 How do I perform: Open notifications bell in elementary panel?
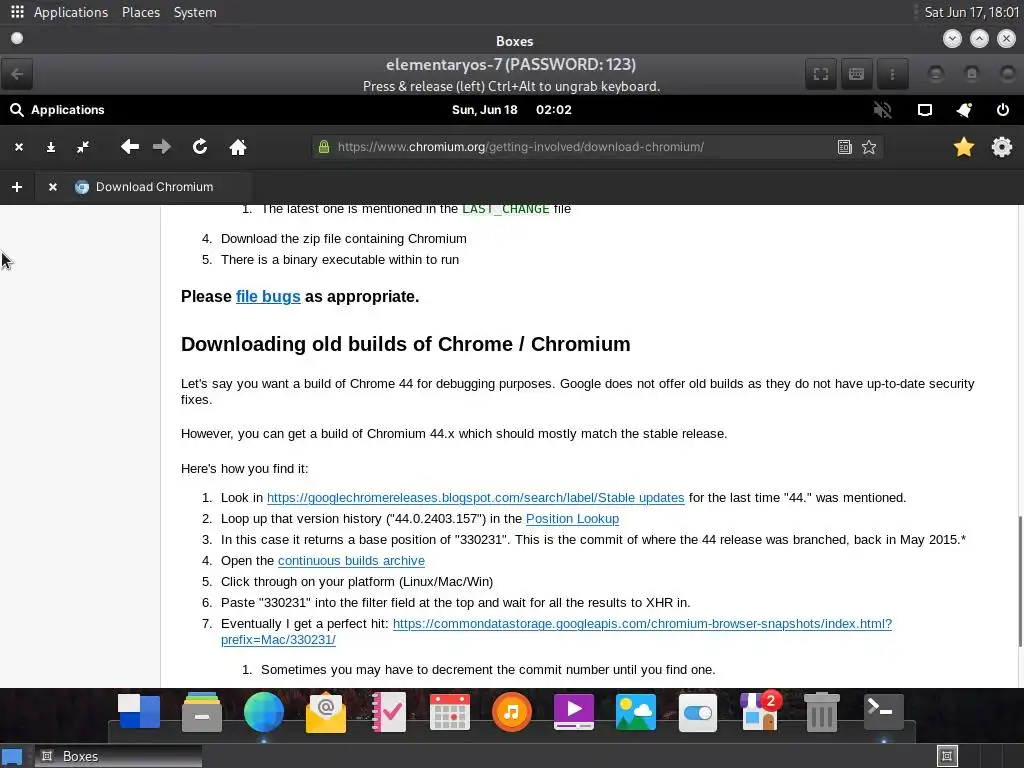pyautogui.click(x=964, y=110)
